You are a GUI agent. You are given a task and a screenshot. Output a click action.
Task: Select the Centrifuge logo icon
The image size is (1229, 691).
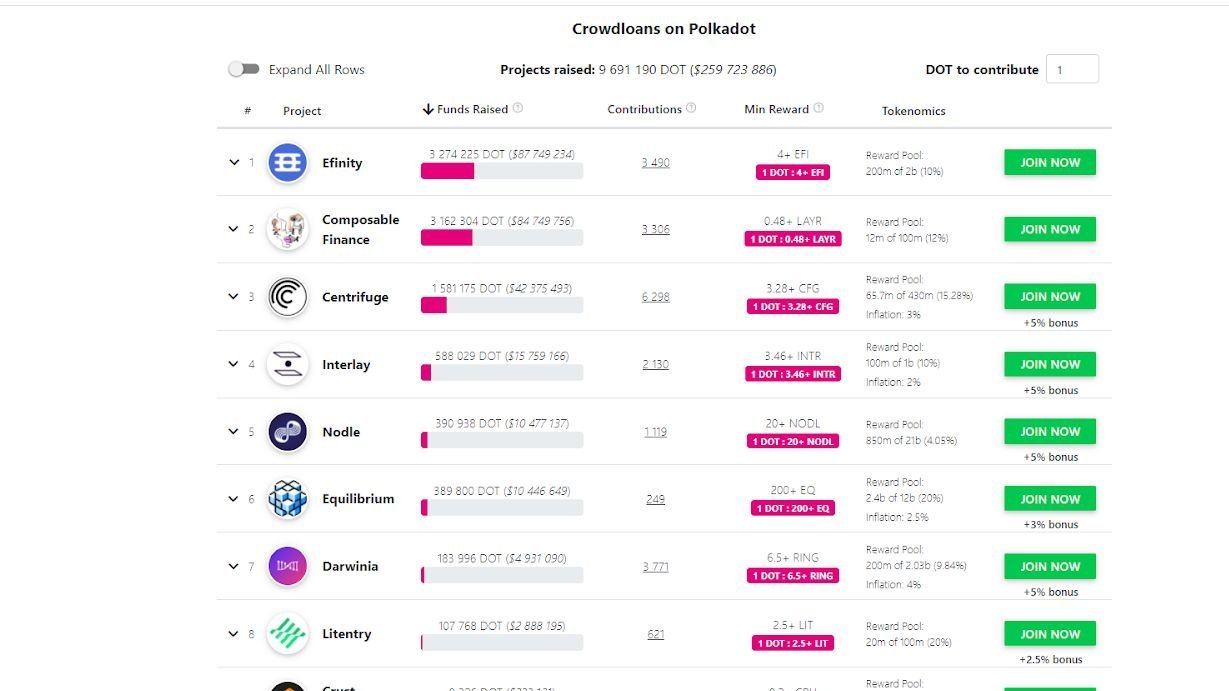(x=287, y=296)
